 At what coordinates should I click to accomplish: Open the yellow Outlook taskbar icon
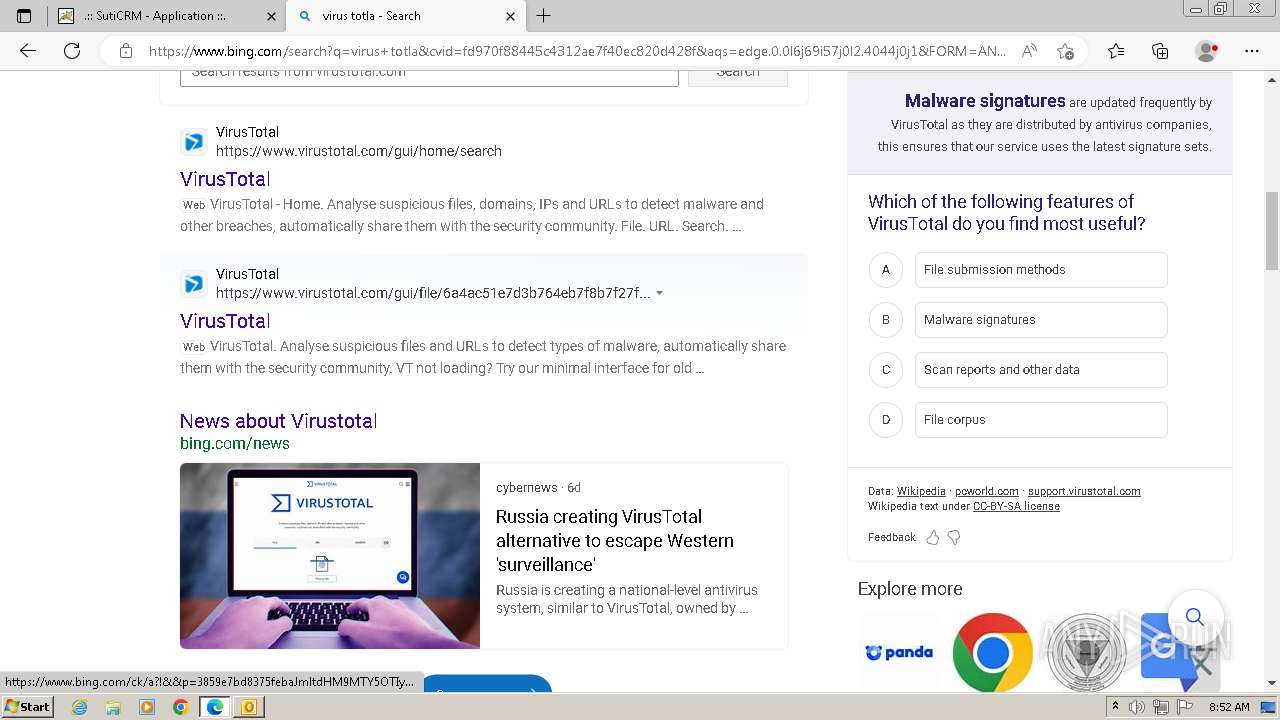[x=248, y=707]
